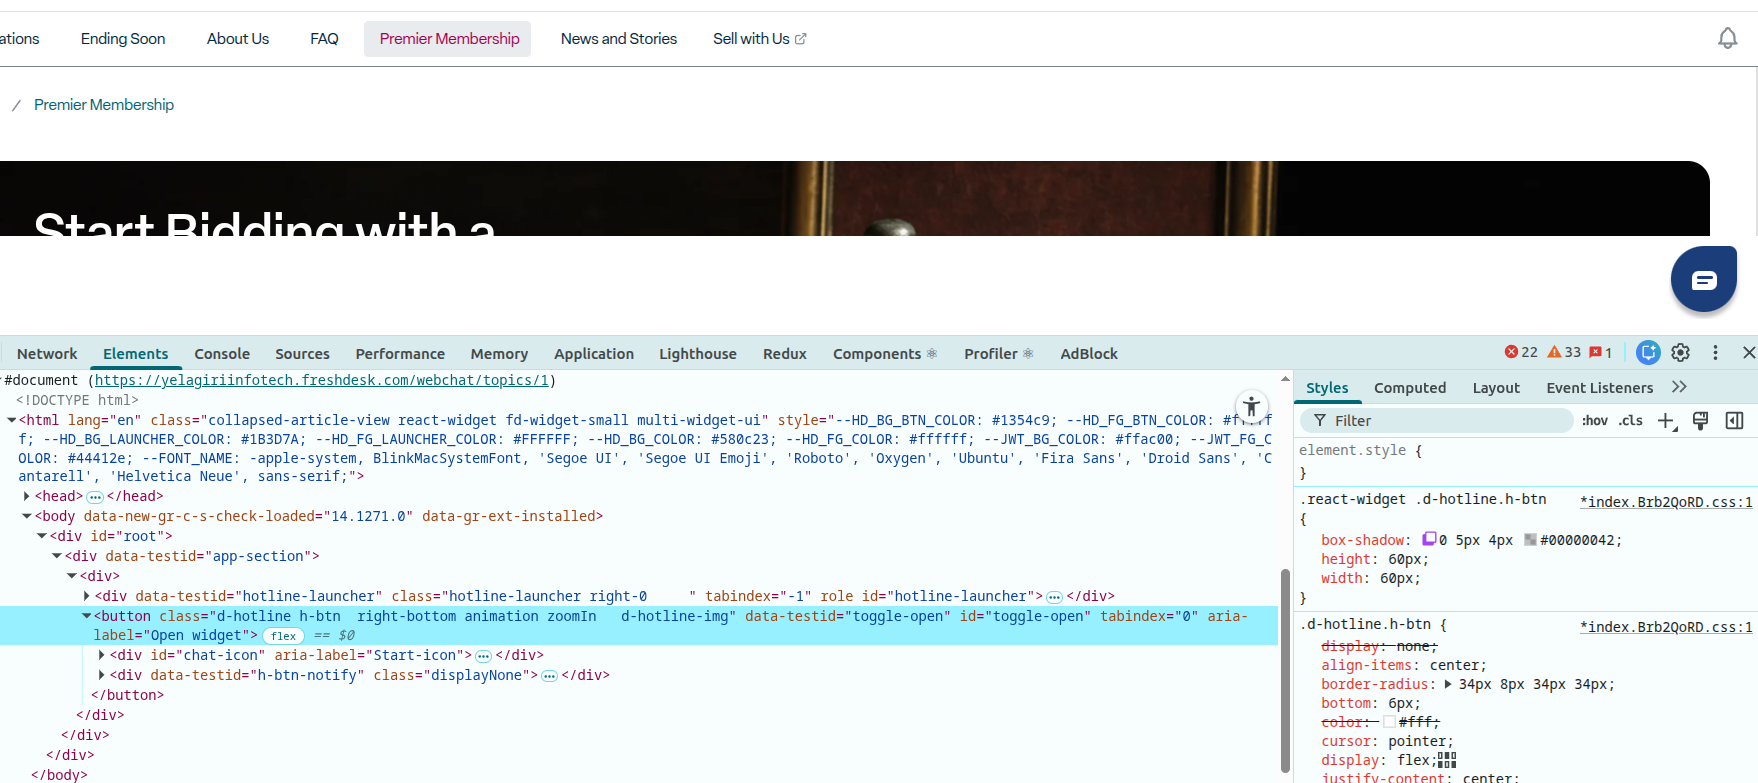The image size is (1758, 783).
Task: Toggle the flex badge on button element
Action: coord(284,636)
